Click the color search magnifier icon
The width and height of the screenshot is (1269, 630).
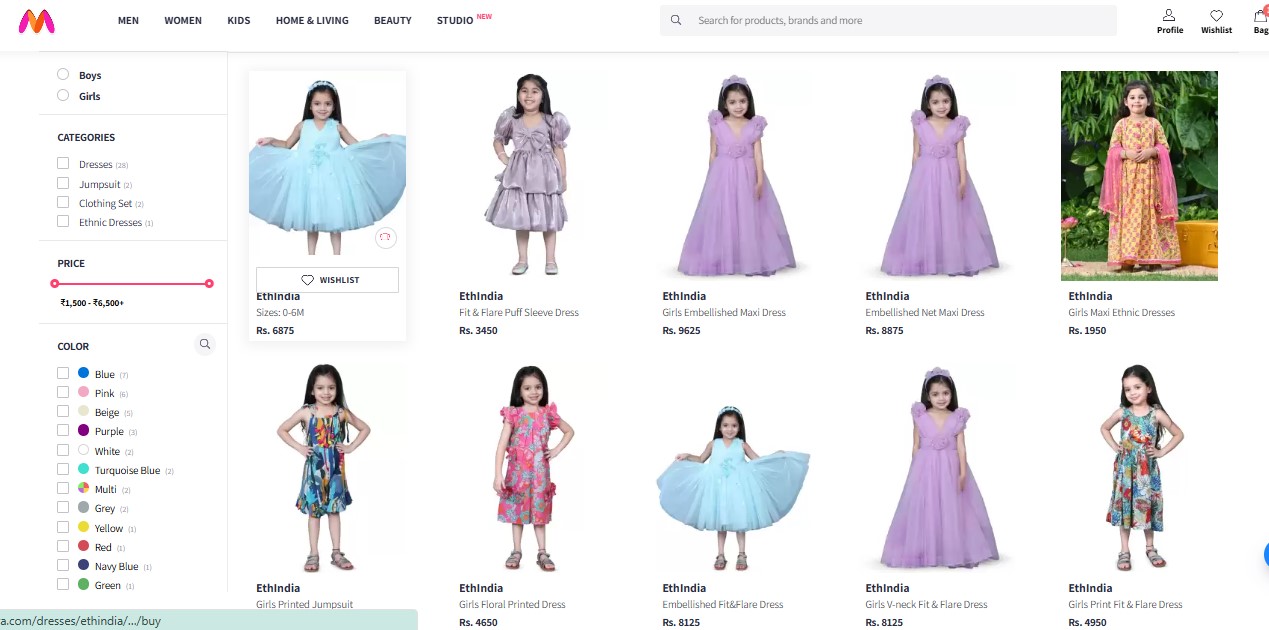[205, 345]
